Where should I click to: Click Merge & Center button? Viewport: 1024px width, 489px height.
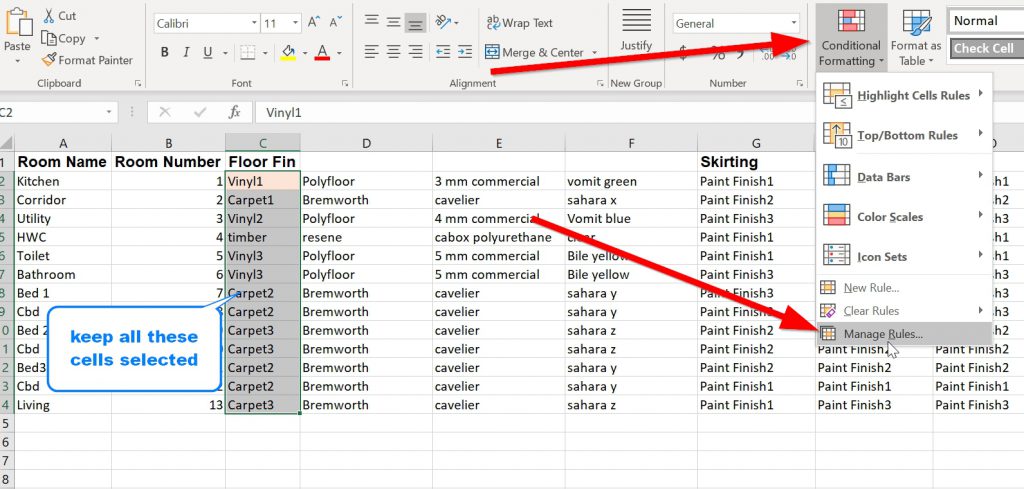tap(533, 52)
